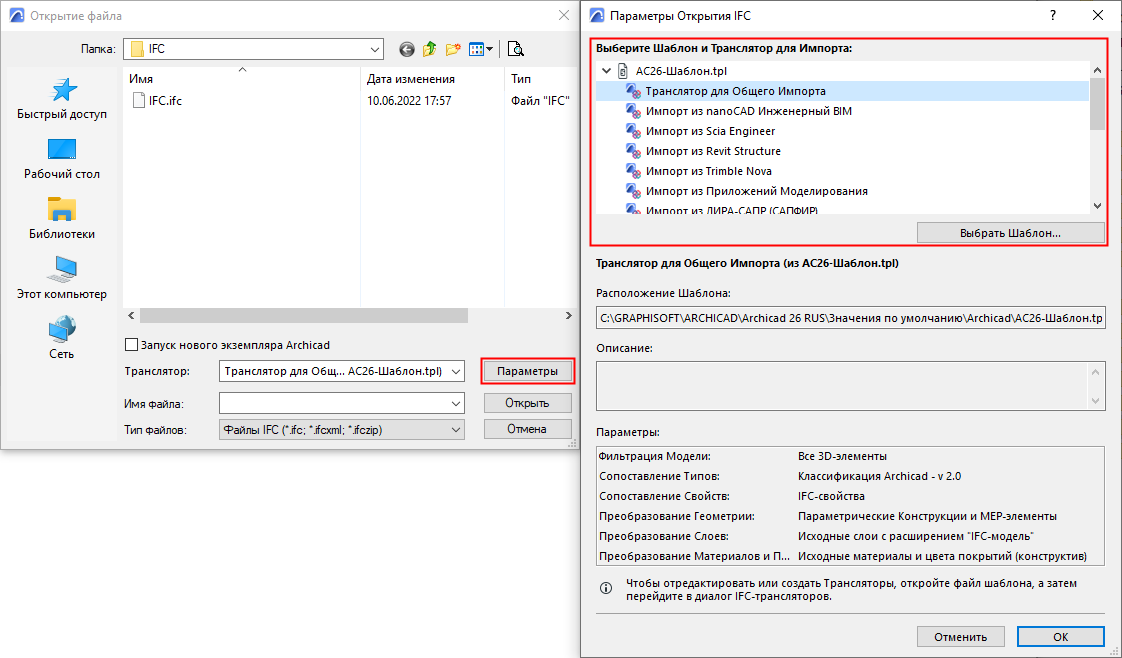Click the Описание text area
The height and width of the screenshot is (658, 1122).
tap(850, 386)
